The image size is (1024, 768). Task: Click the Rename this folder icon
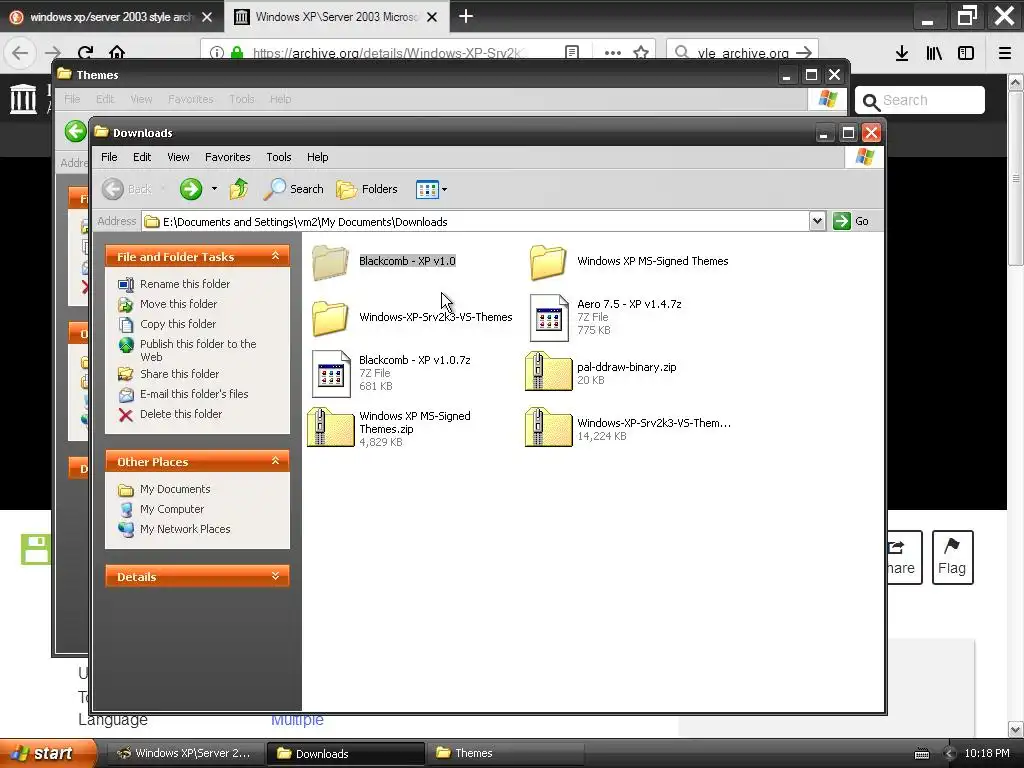tap(126, 284)
